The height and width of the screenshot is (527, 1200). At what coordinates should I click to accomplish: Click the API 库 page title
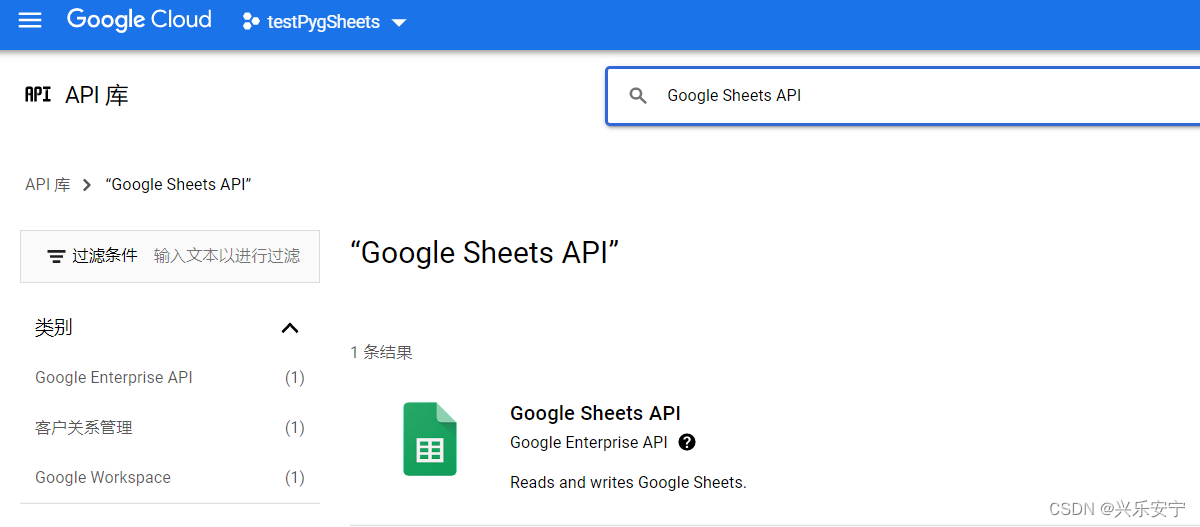pos(97,96)
